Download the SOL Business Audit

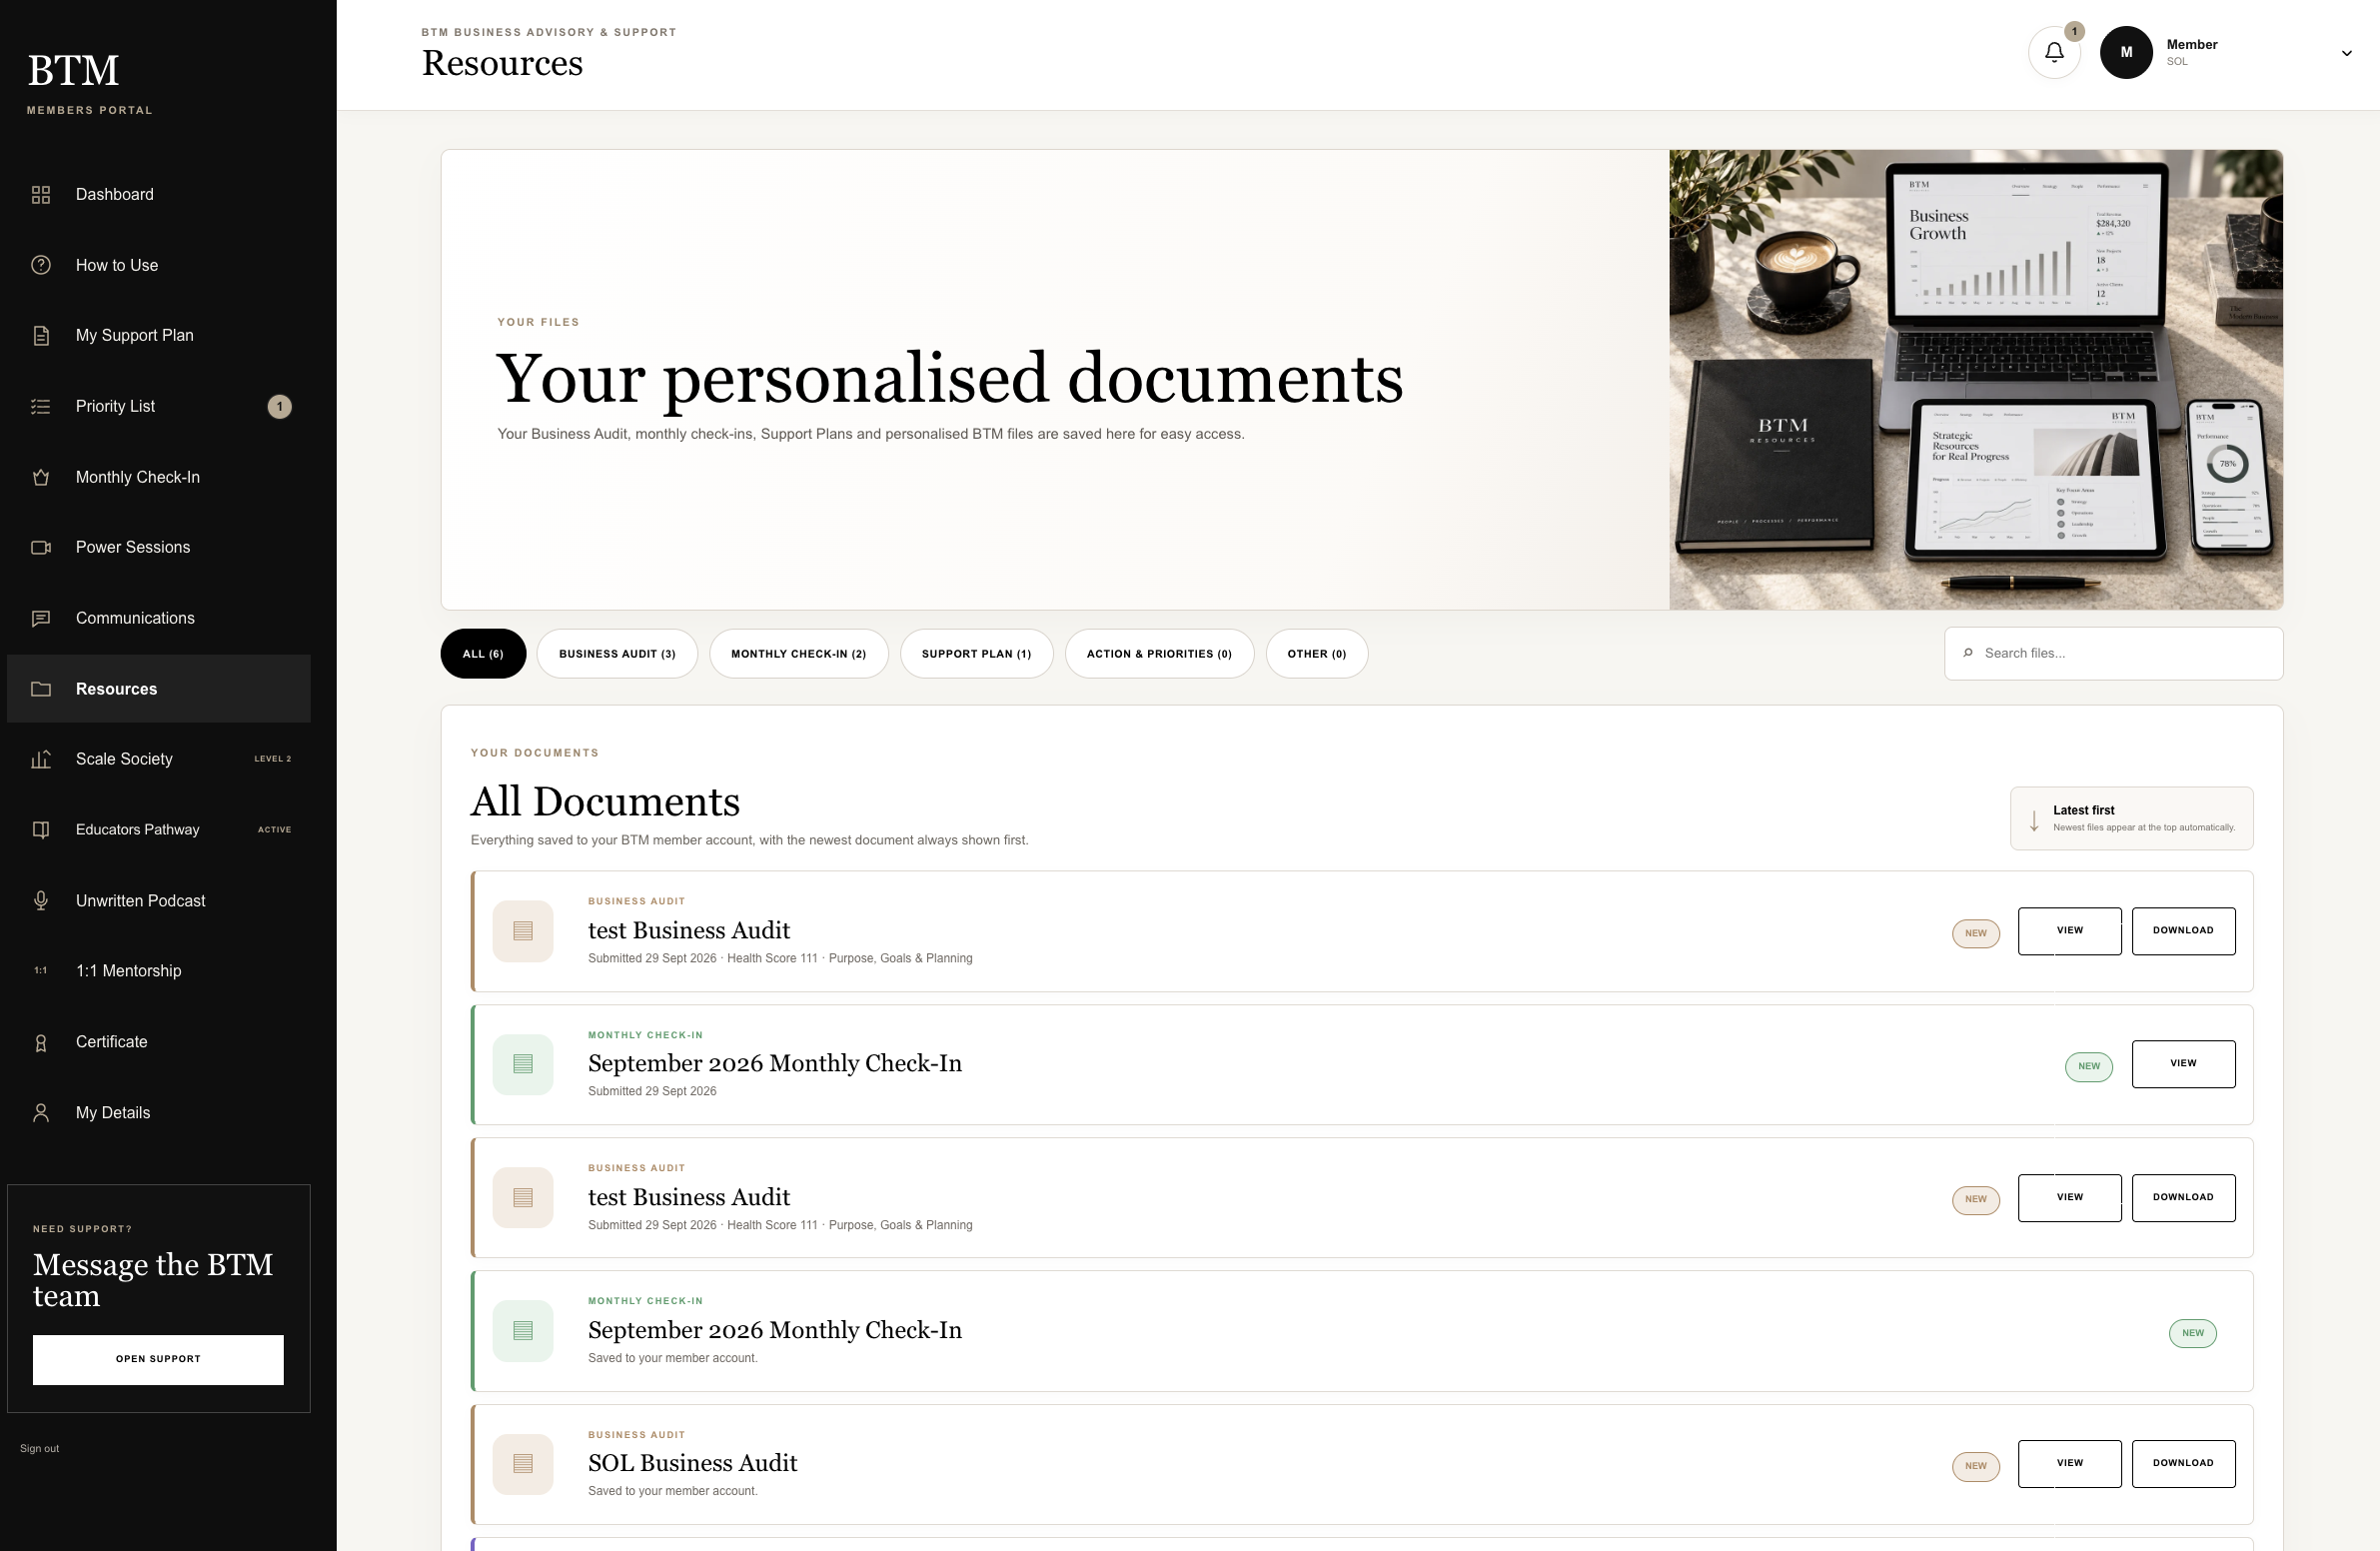tap(2183, 1464)
